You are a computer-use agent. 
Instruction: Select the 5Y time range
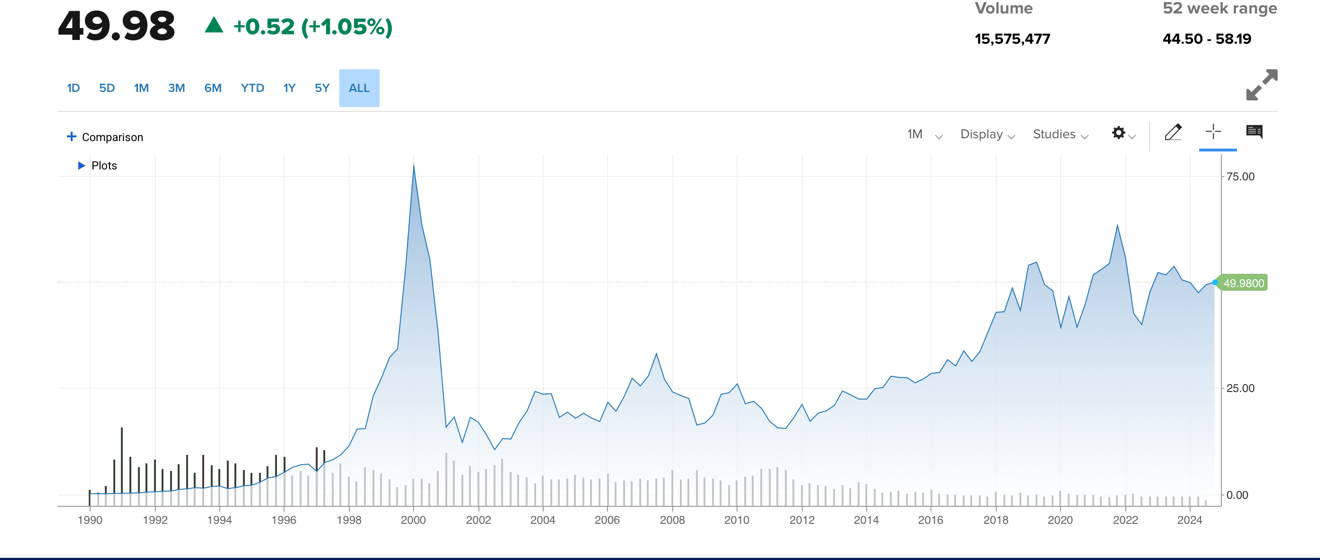pyautogui.click(x=322, y=88)
